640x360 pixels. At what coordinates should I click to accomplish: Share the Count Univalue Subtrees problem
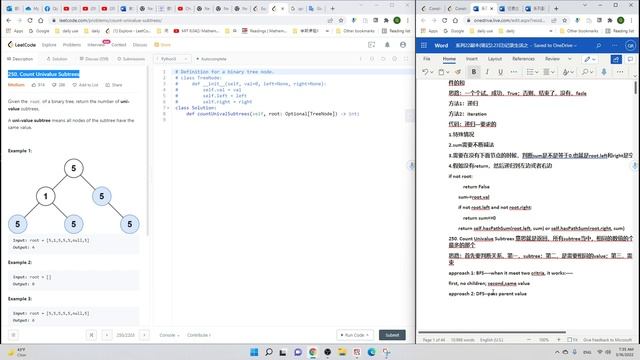114,85
